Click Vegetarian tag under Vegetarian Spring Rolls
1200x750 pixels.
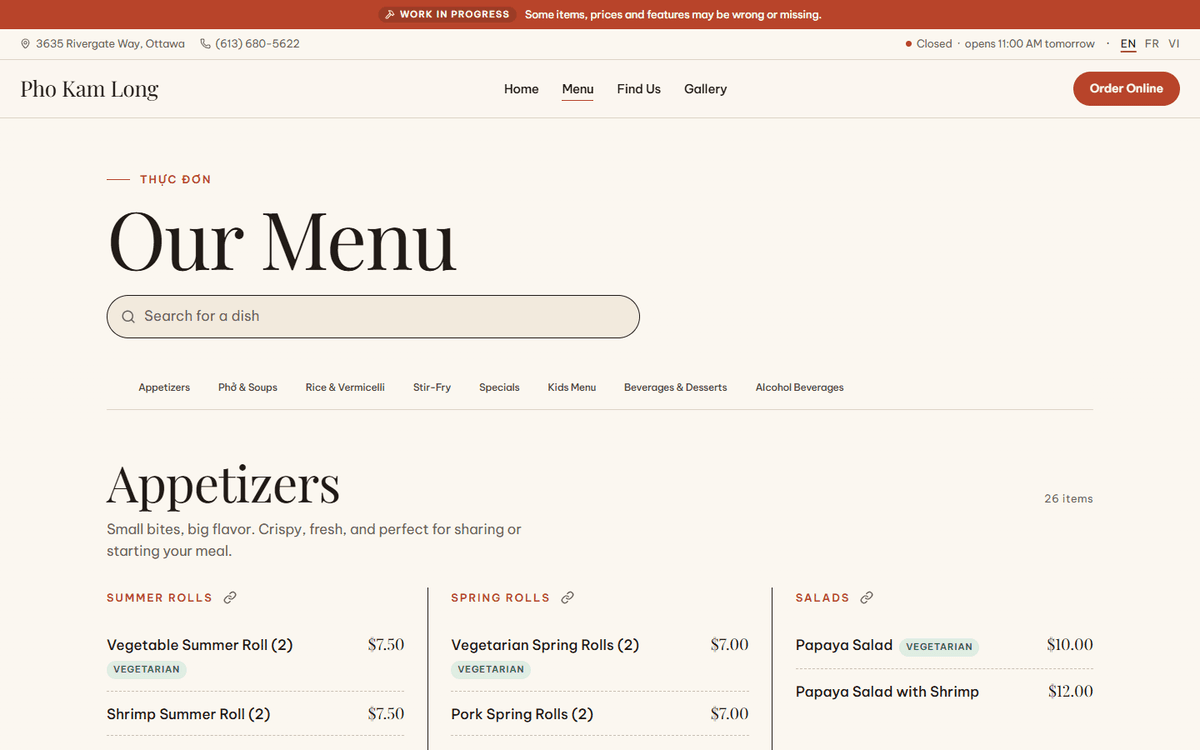pyautogui.click(x=491, y=670)
